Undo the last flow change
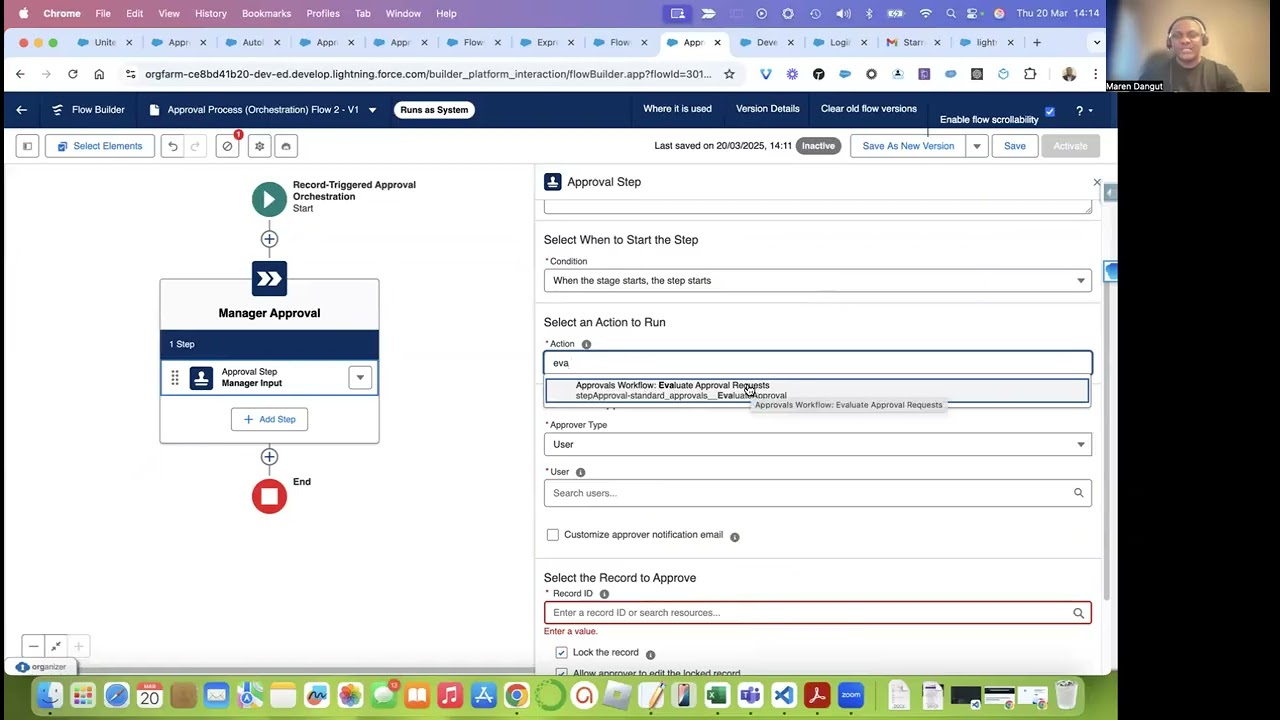This screenshot has width=1280, height=720. [x=173, y=146]
